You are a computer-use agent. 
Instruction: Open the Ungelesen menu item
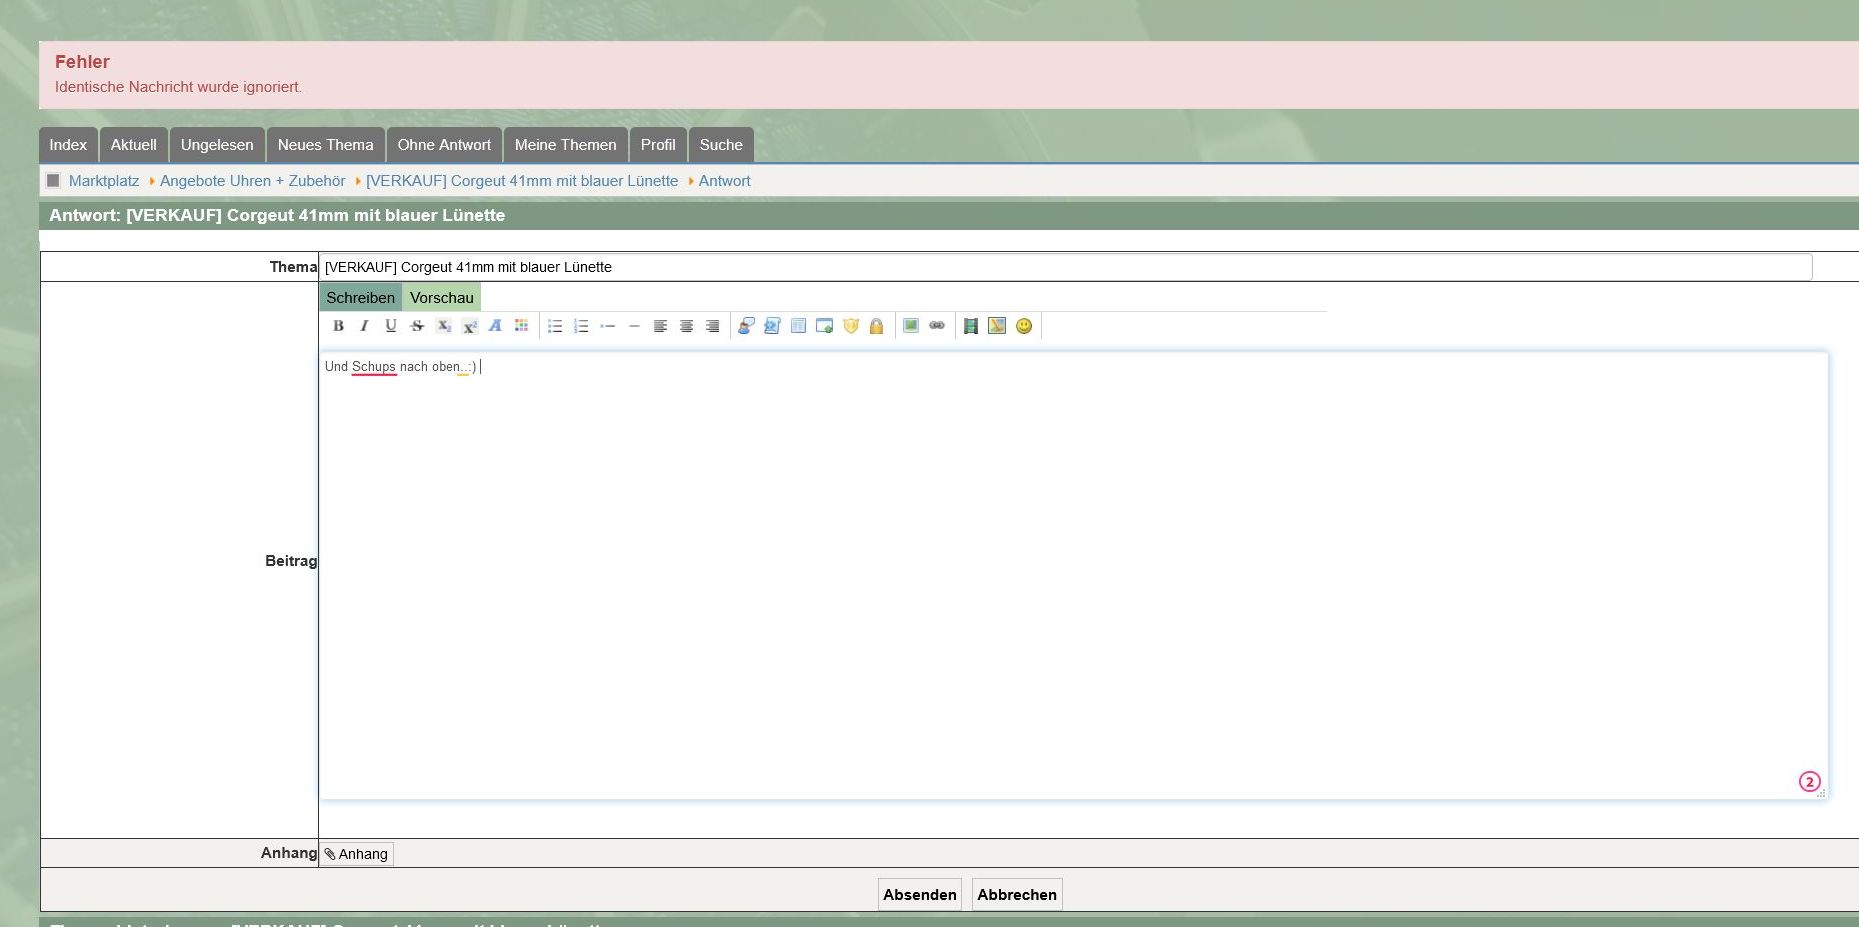point(217,145)
